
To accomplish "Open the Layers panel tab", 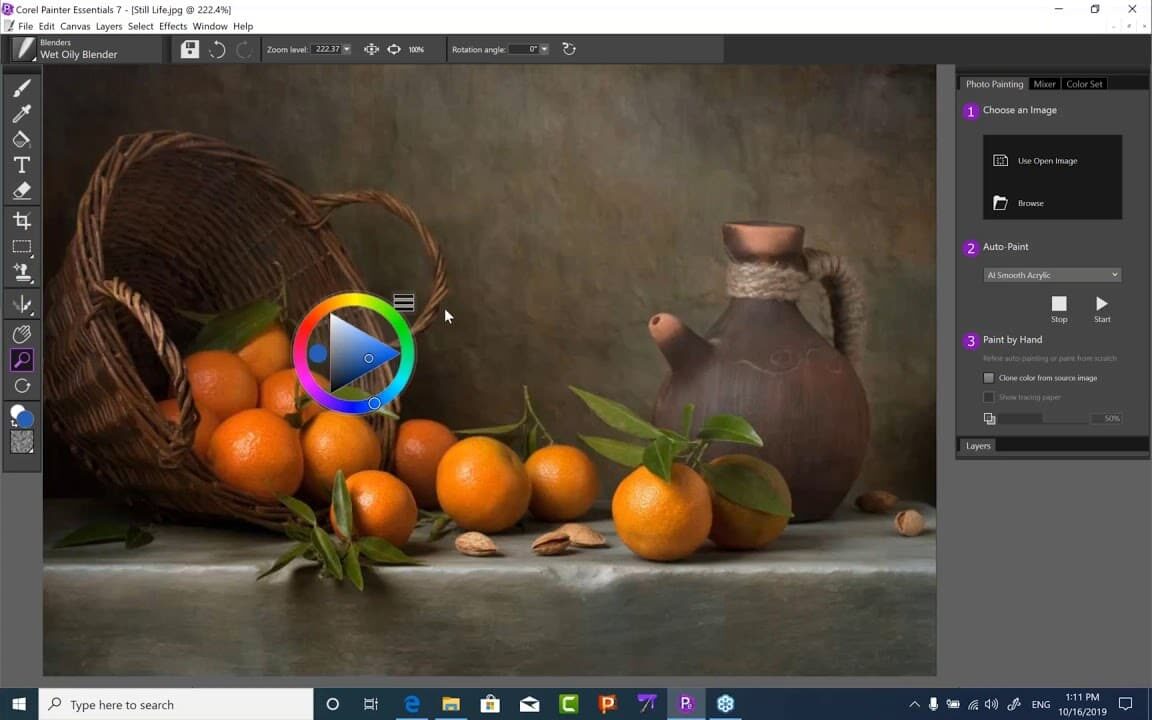I will click(978, 446).
